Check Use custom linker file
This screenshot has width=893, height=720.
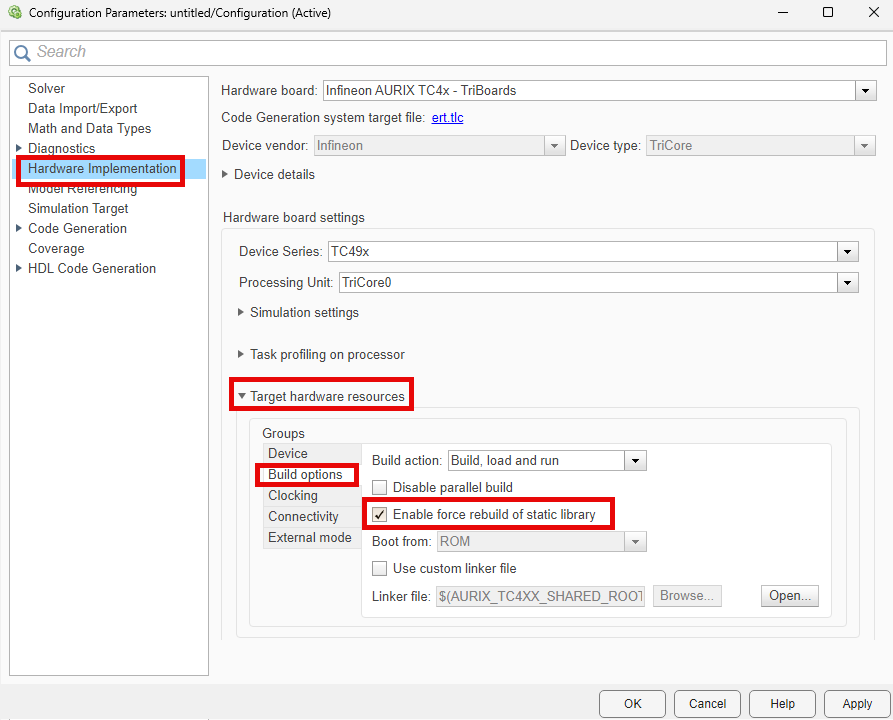pos(379,568)
